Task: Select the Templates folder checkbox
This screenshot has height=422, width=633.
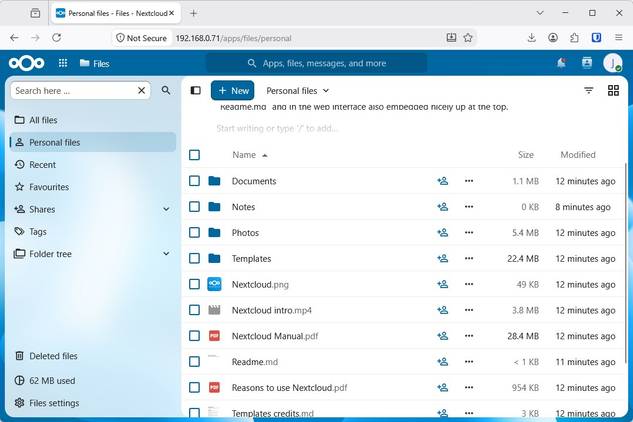Action: pyautogui.click(x=195, y=258)
